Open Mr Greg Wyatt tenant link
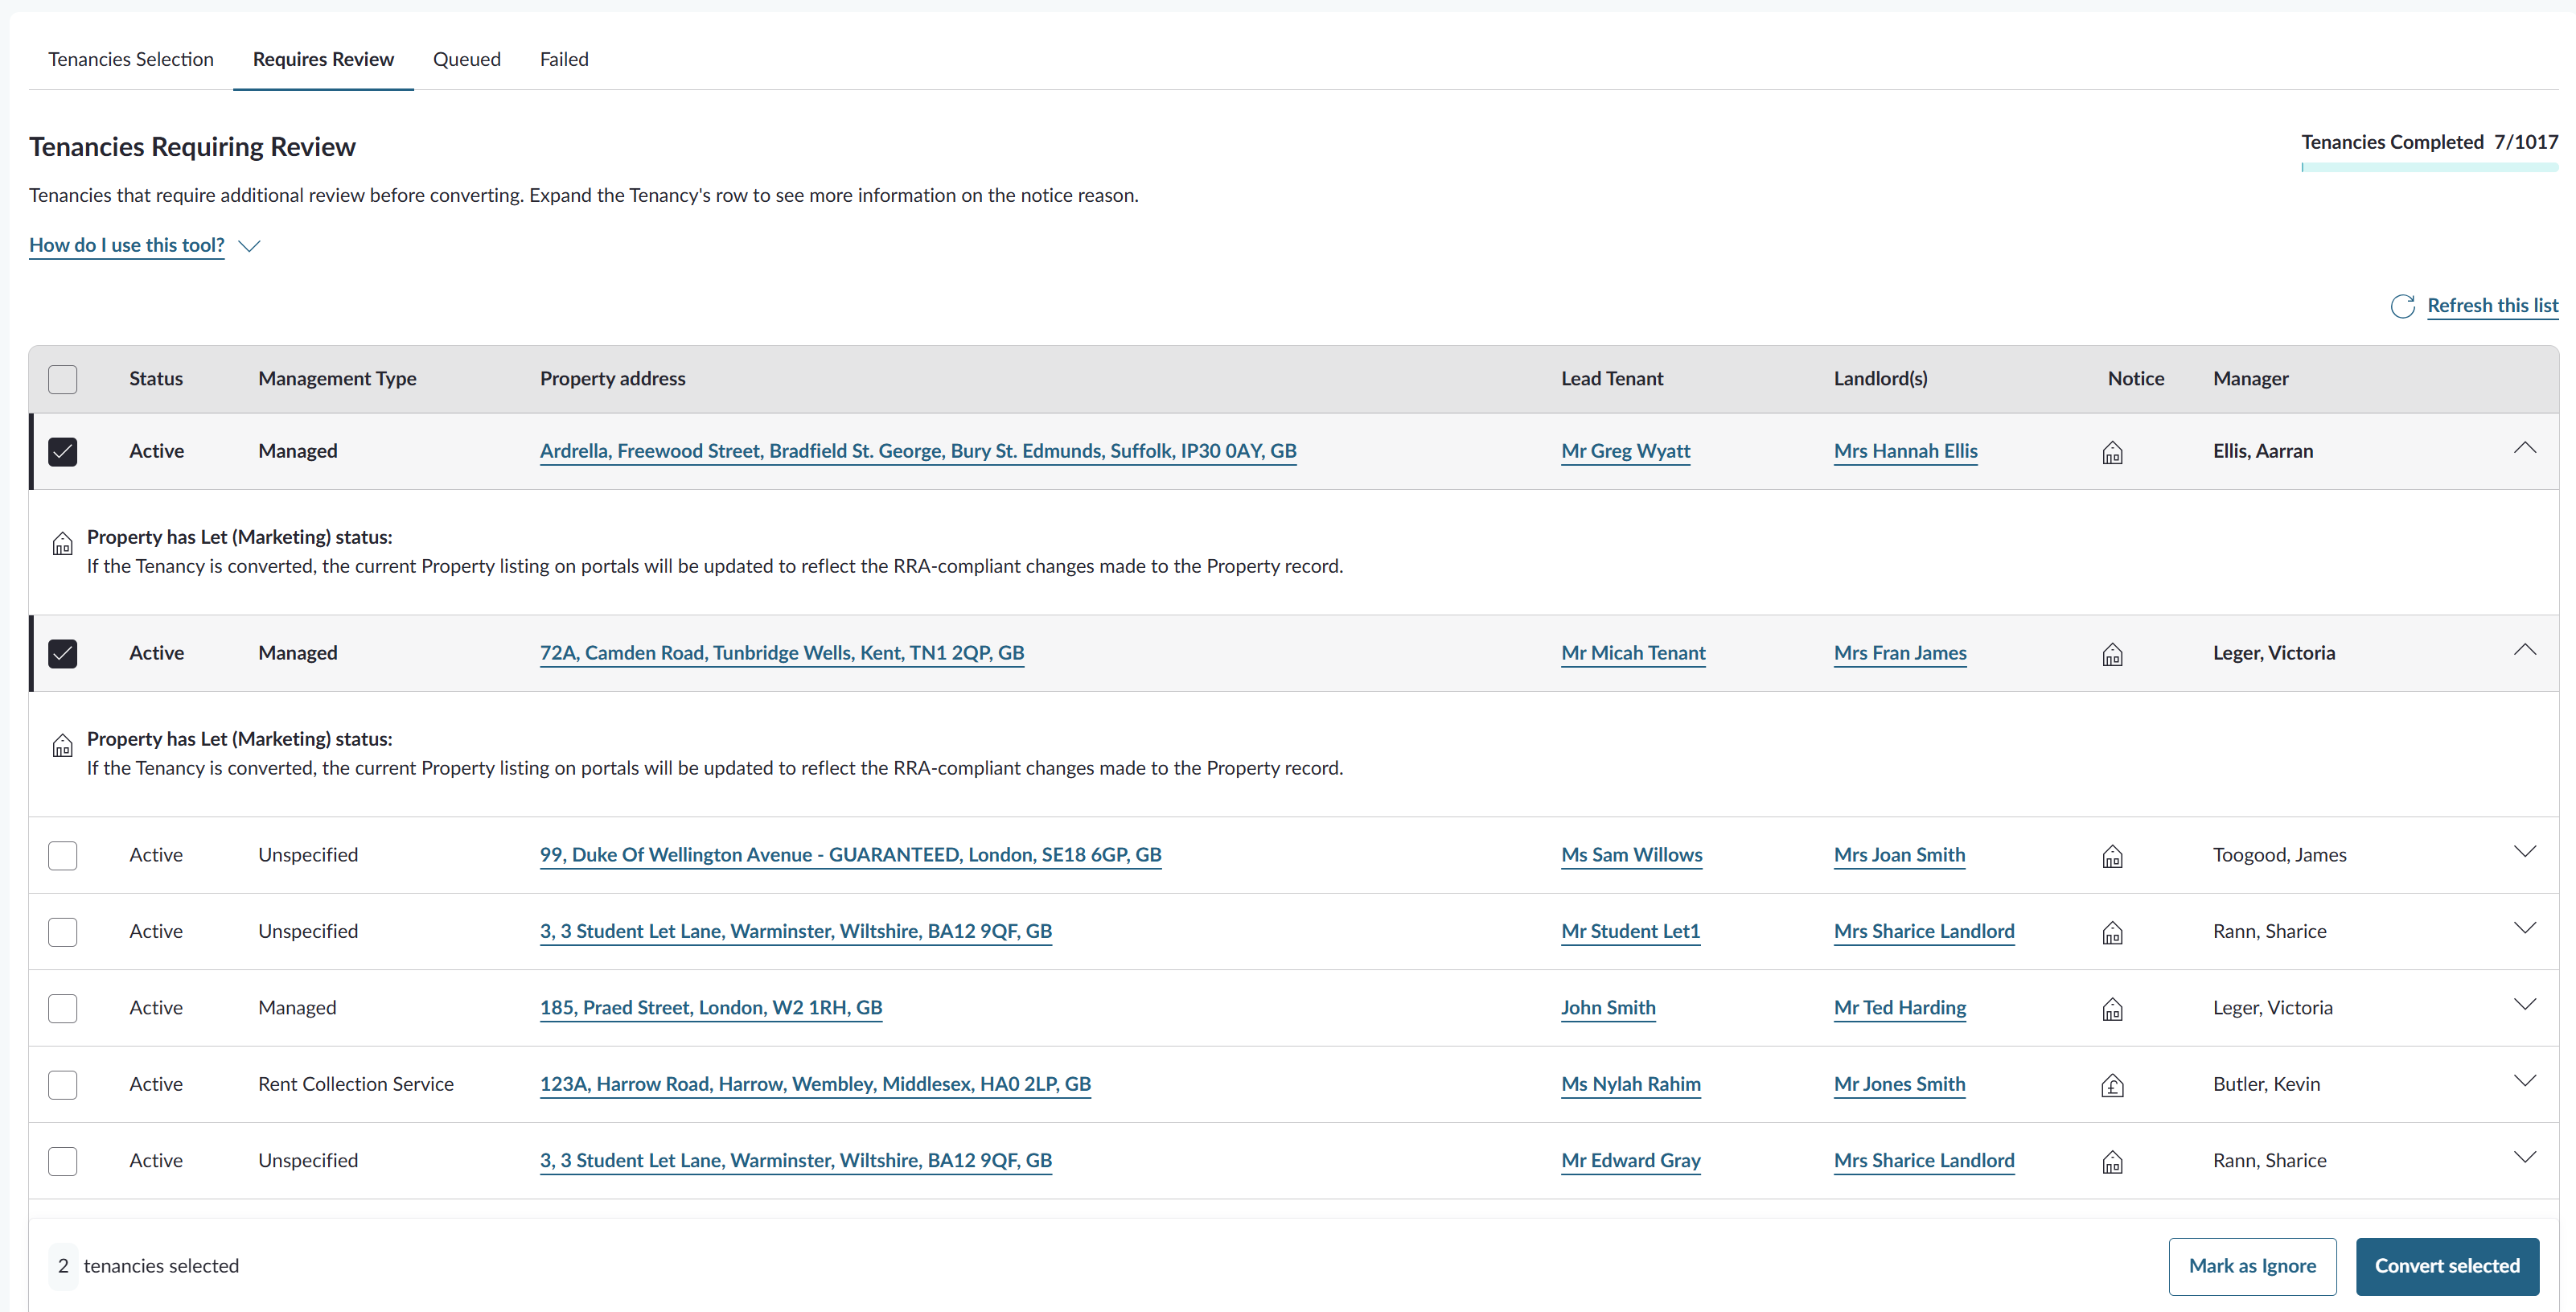Image resolution: width=2576 pixels, height=1312 pixels. point(1625,451)
